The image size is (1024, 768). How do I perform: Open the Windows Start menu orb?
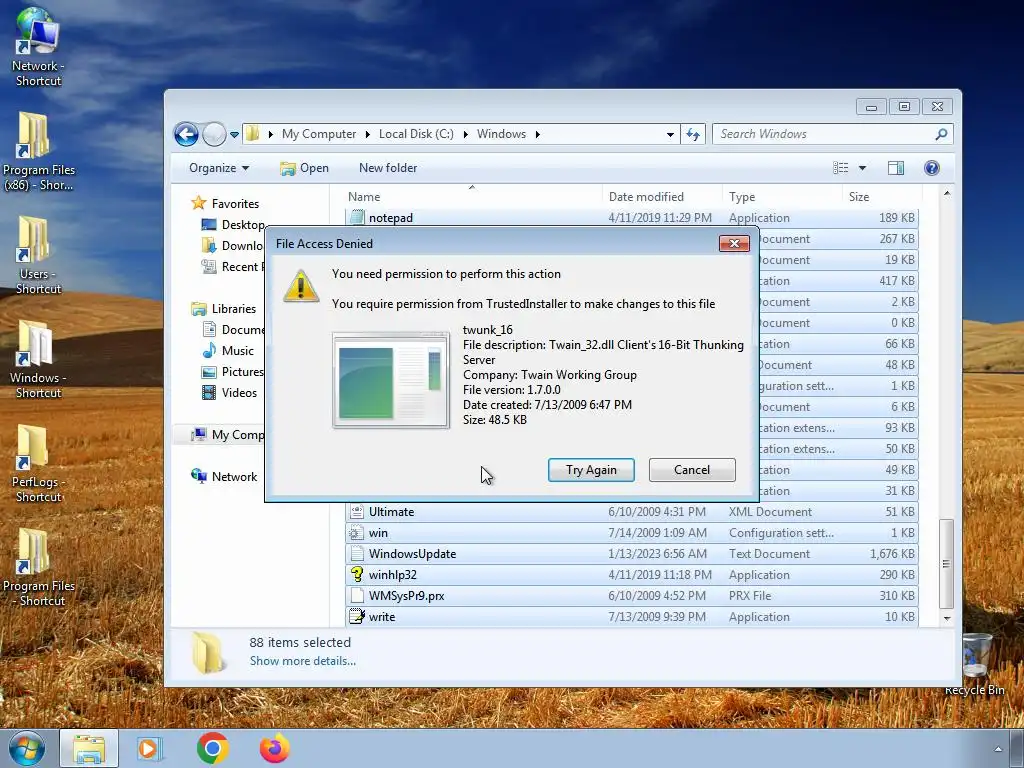(26, 748)
